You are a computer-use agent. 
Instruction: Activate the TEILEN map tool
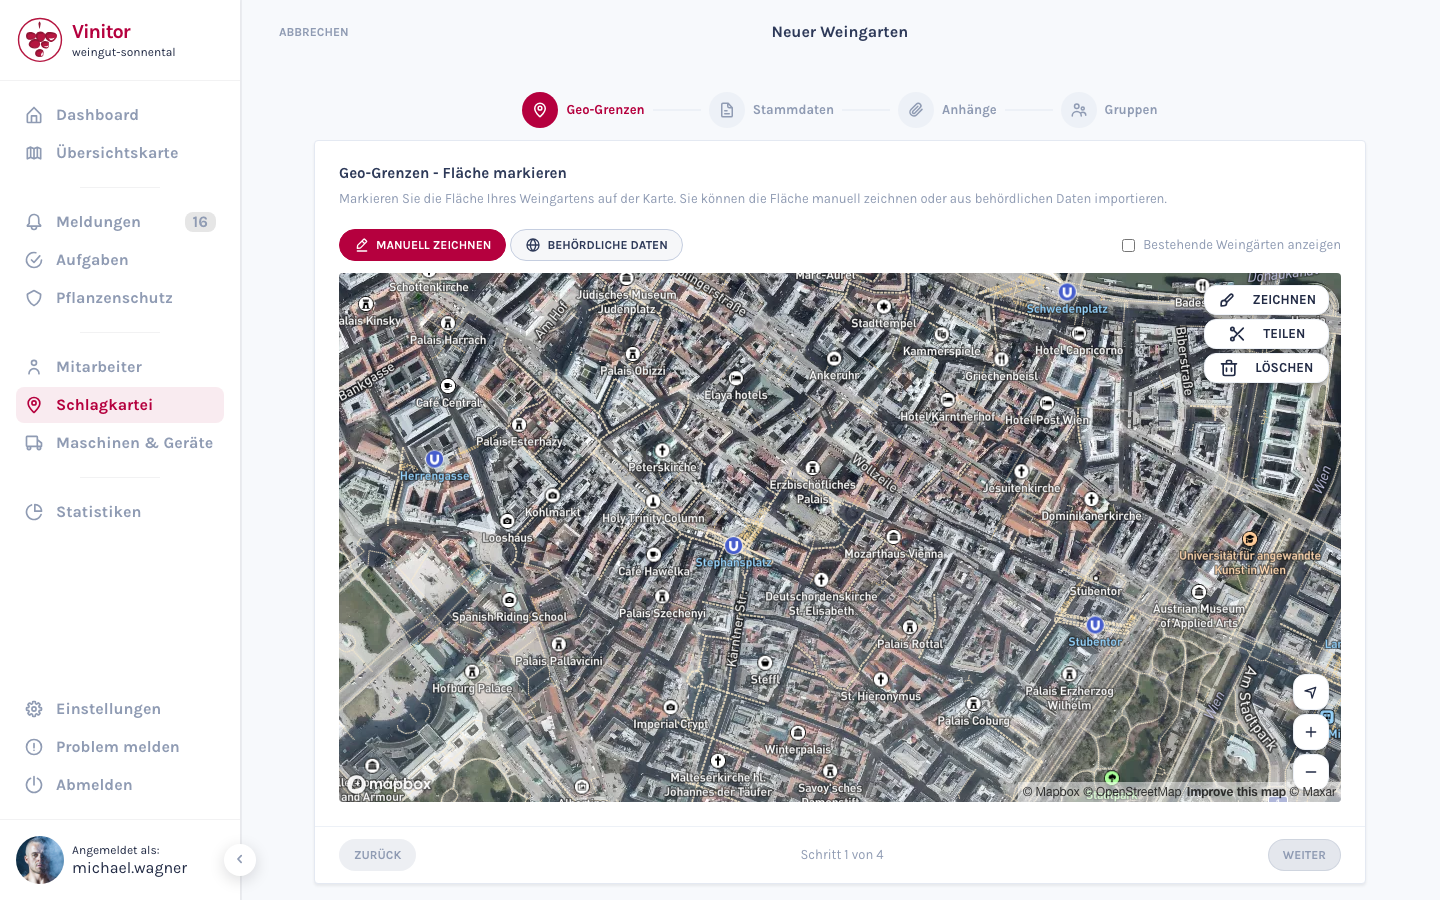1266,334
